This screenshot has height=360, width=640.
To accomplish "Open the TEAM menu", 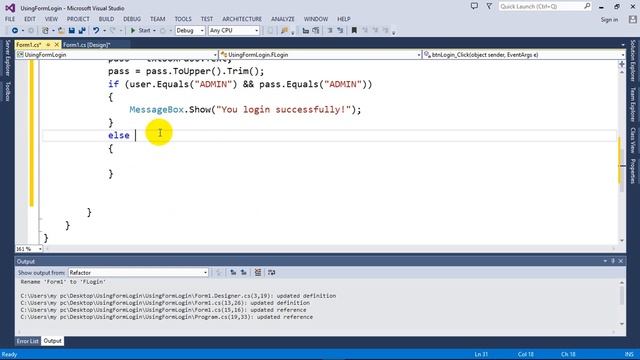I will click(158, 19).
